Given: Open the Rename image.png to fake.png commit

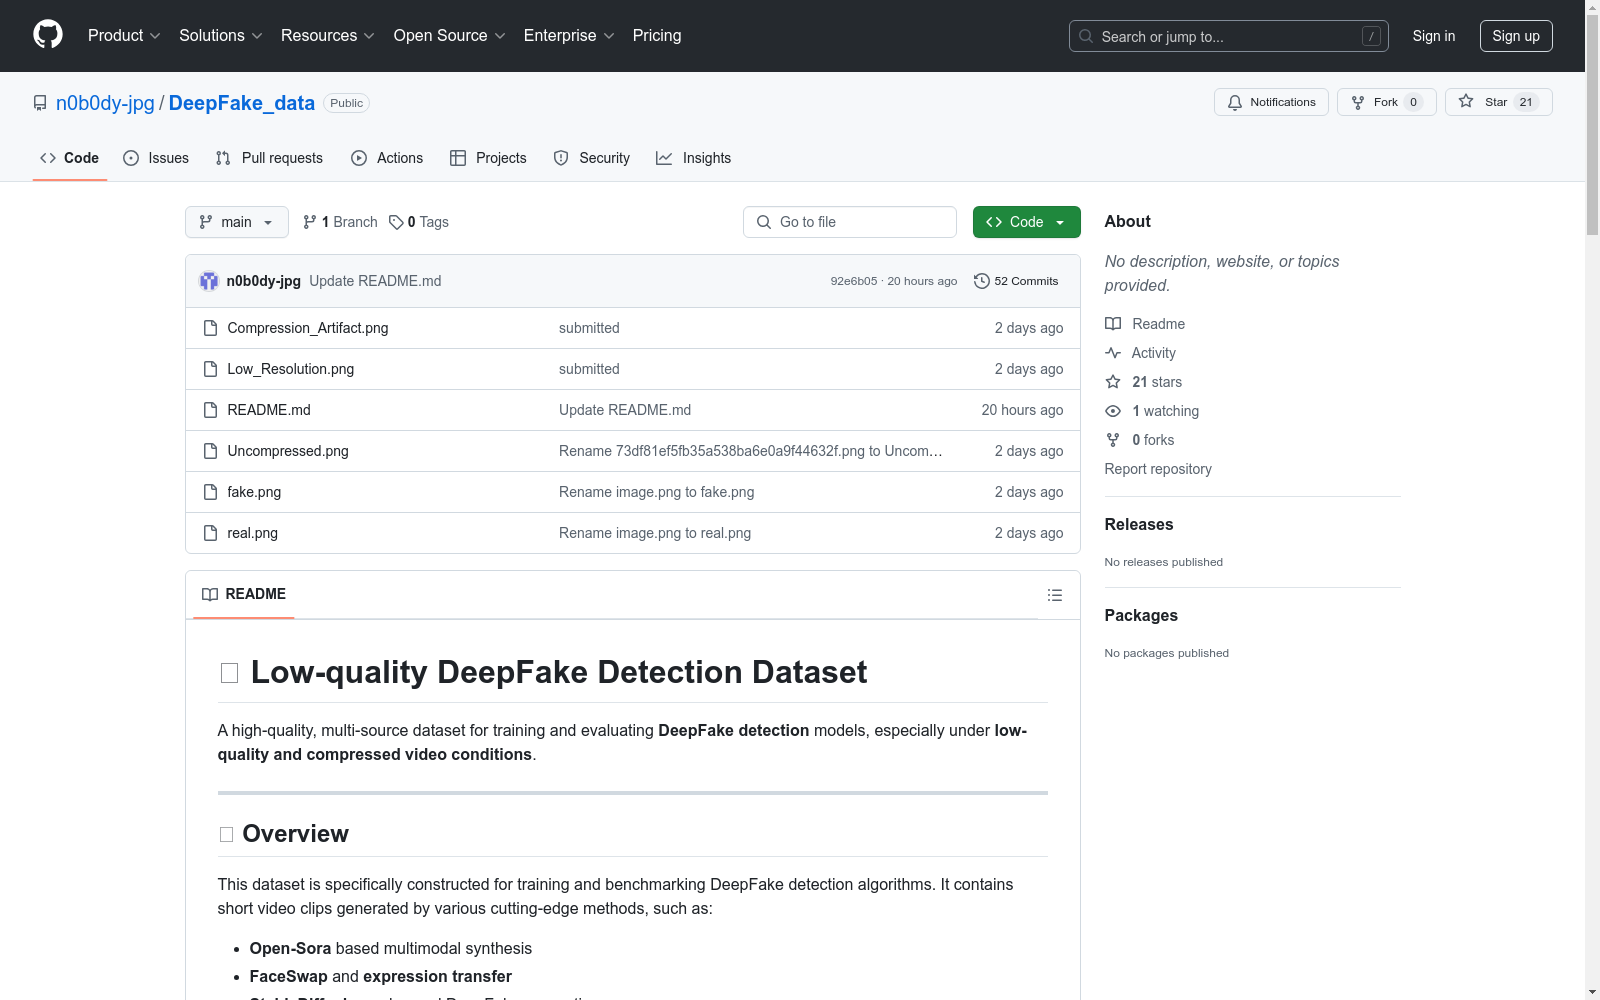Looking at the screenshot, I should point(657,492).
